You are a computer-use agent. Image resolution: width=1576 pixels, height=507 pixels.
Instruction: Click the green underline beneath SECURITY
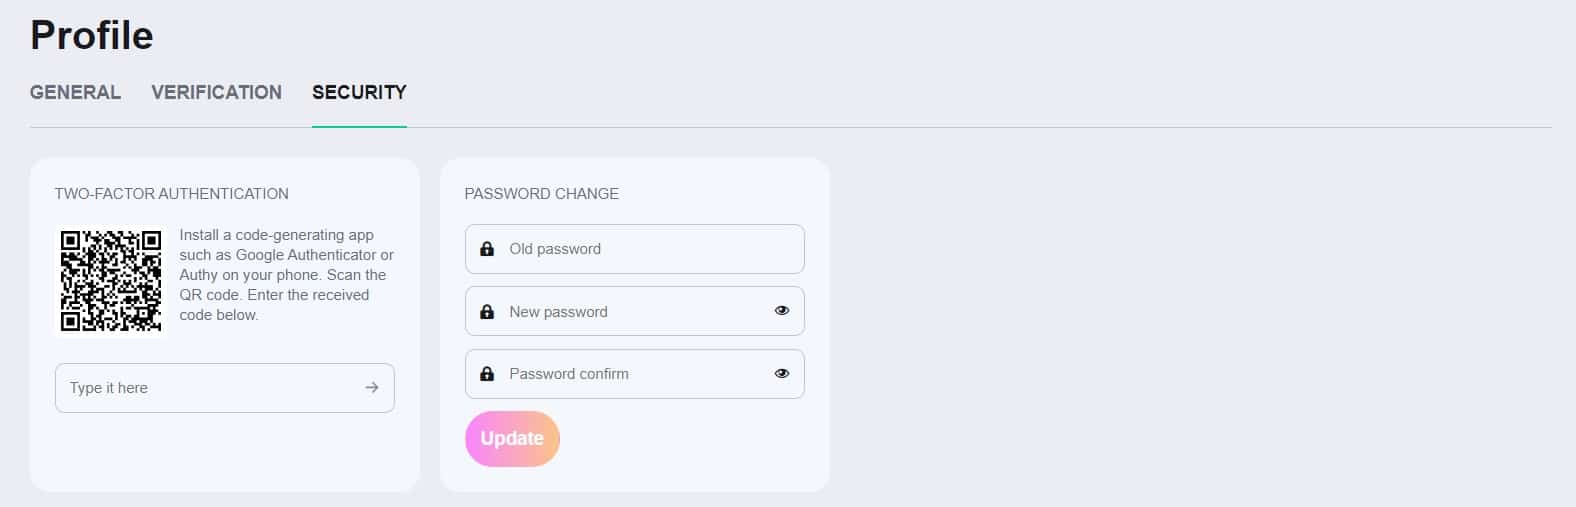tap(359, 127)
